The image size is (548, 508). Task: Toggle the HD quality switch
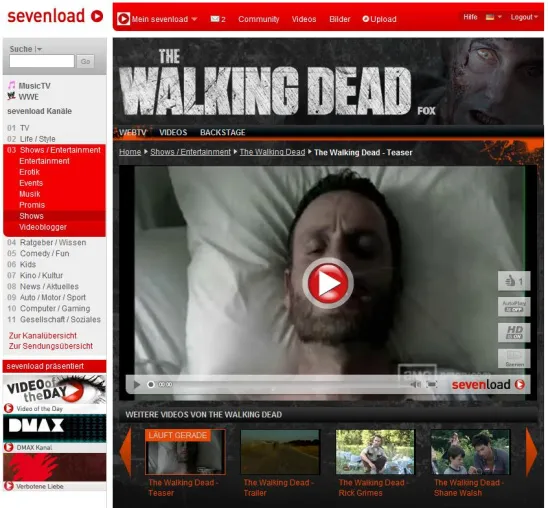click(514, 332)
